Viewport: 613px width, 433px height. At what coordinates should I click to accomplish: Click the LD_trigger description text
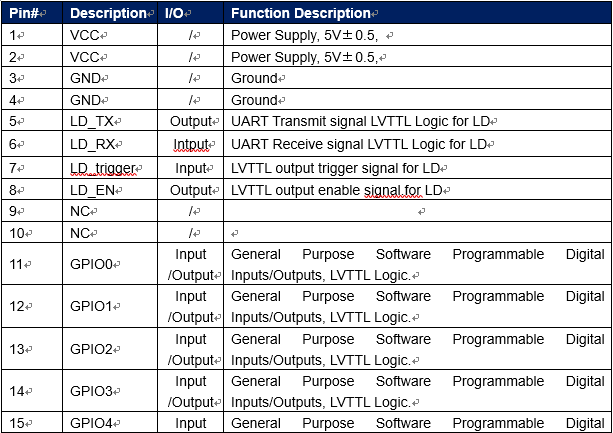pyautogui.click(x=103, y=167)
